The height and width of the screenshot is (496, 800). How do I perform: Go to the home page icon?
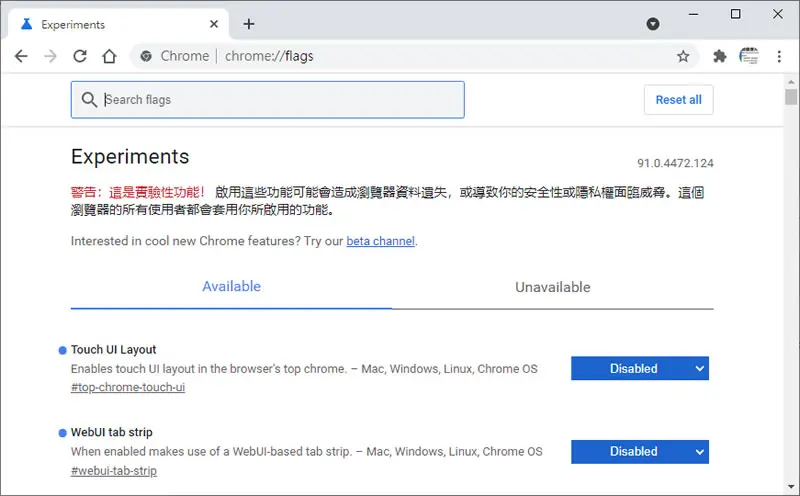pyautogui.click(x=109, y=56)
